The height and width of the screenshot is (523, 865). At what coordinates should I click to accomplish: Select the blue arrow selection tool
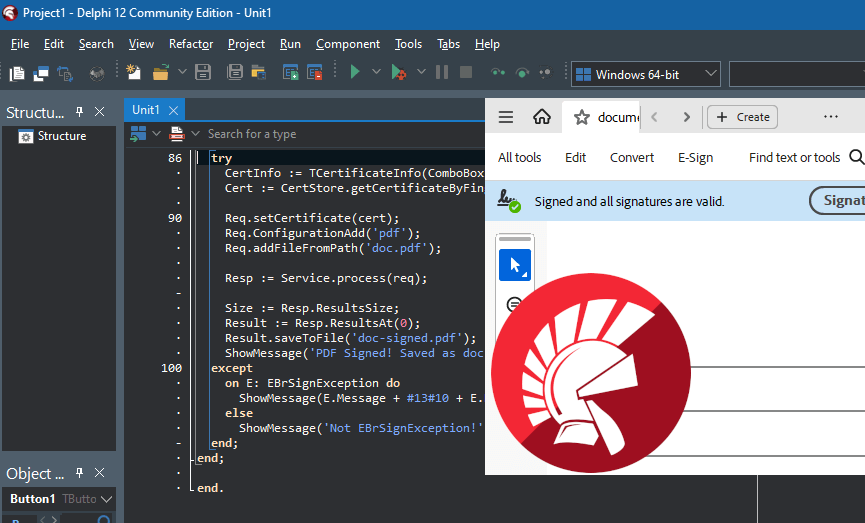click(515, 265)
